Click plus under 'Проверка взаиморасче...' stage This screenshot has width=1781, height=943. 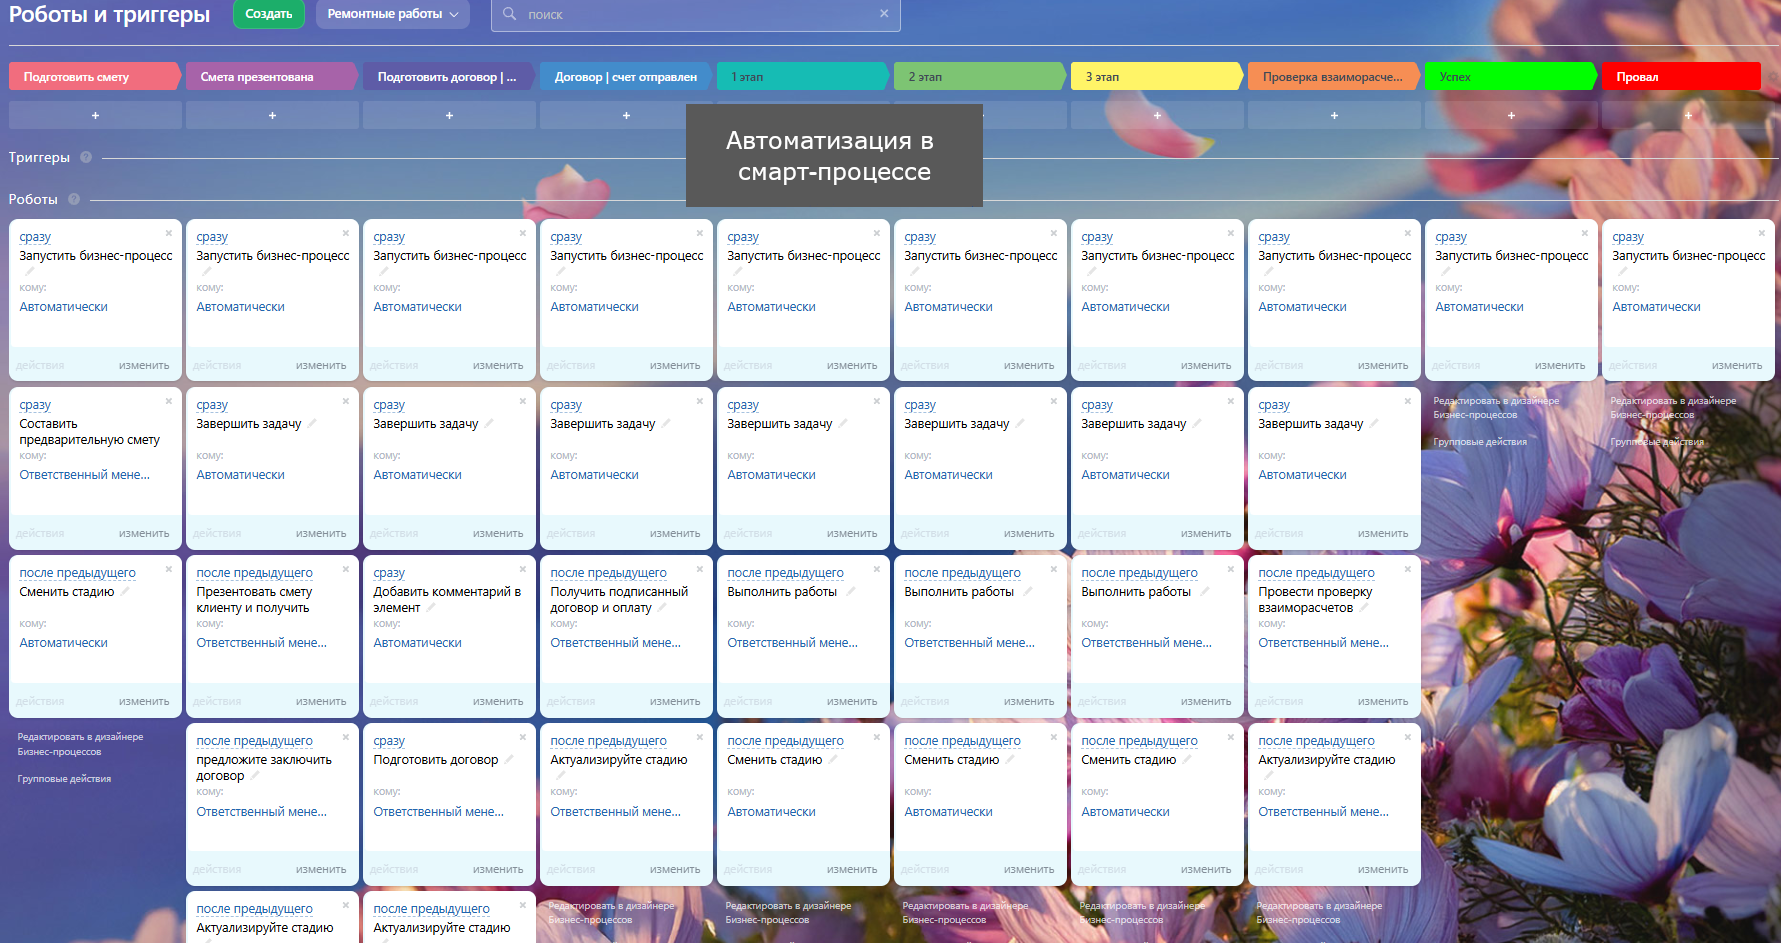point(1334,116)
